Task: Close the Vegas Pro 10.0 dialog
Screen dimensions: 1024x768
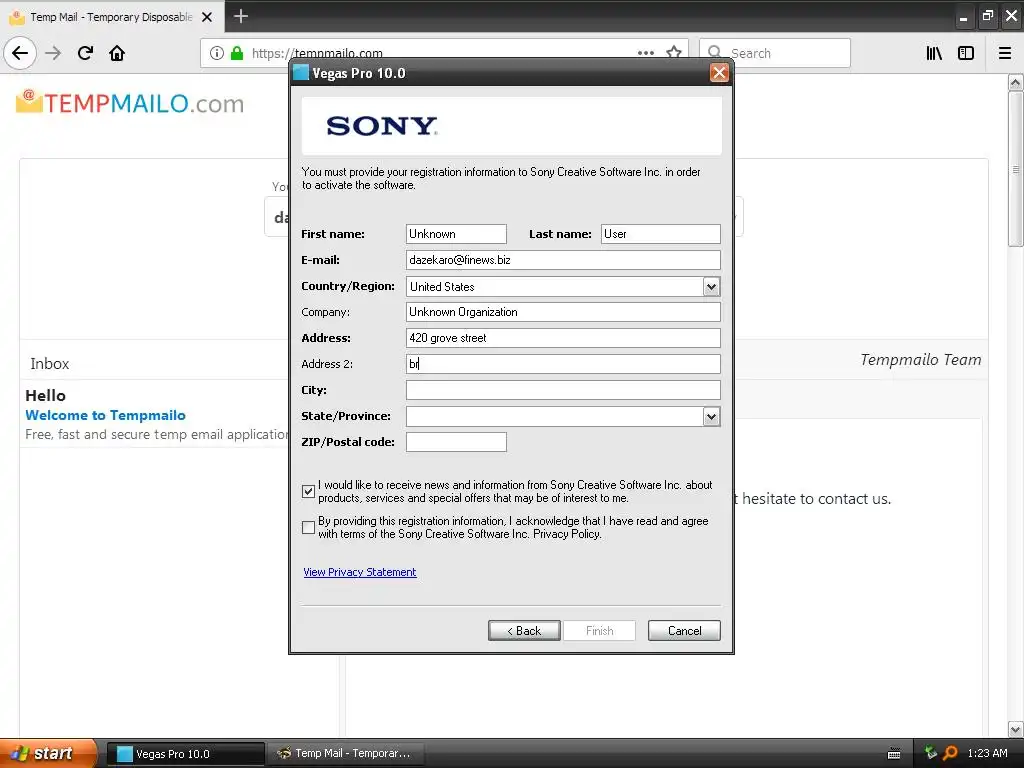Action: [x=719, y=72]
